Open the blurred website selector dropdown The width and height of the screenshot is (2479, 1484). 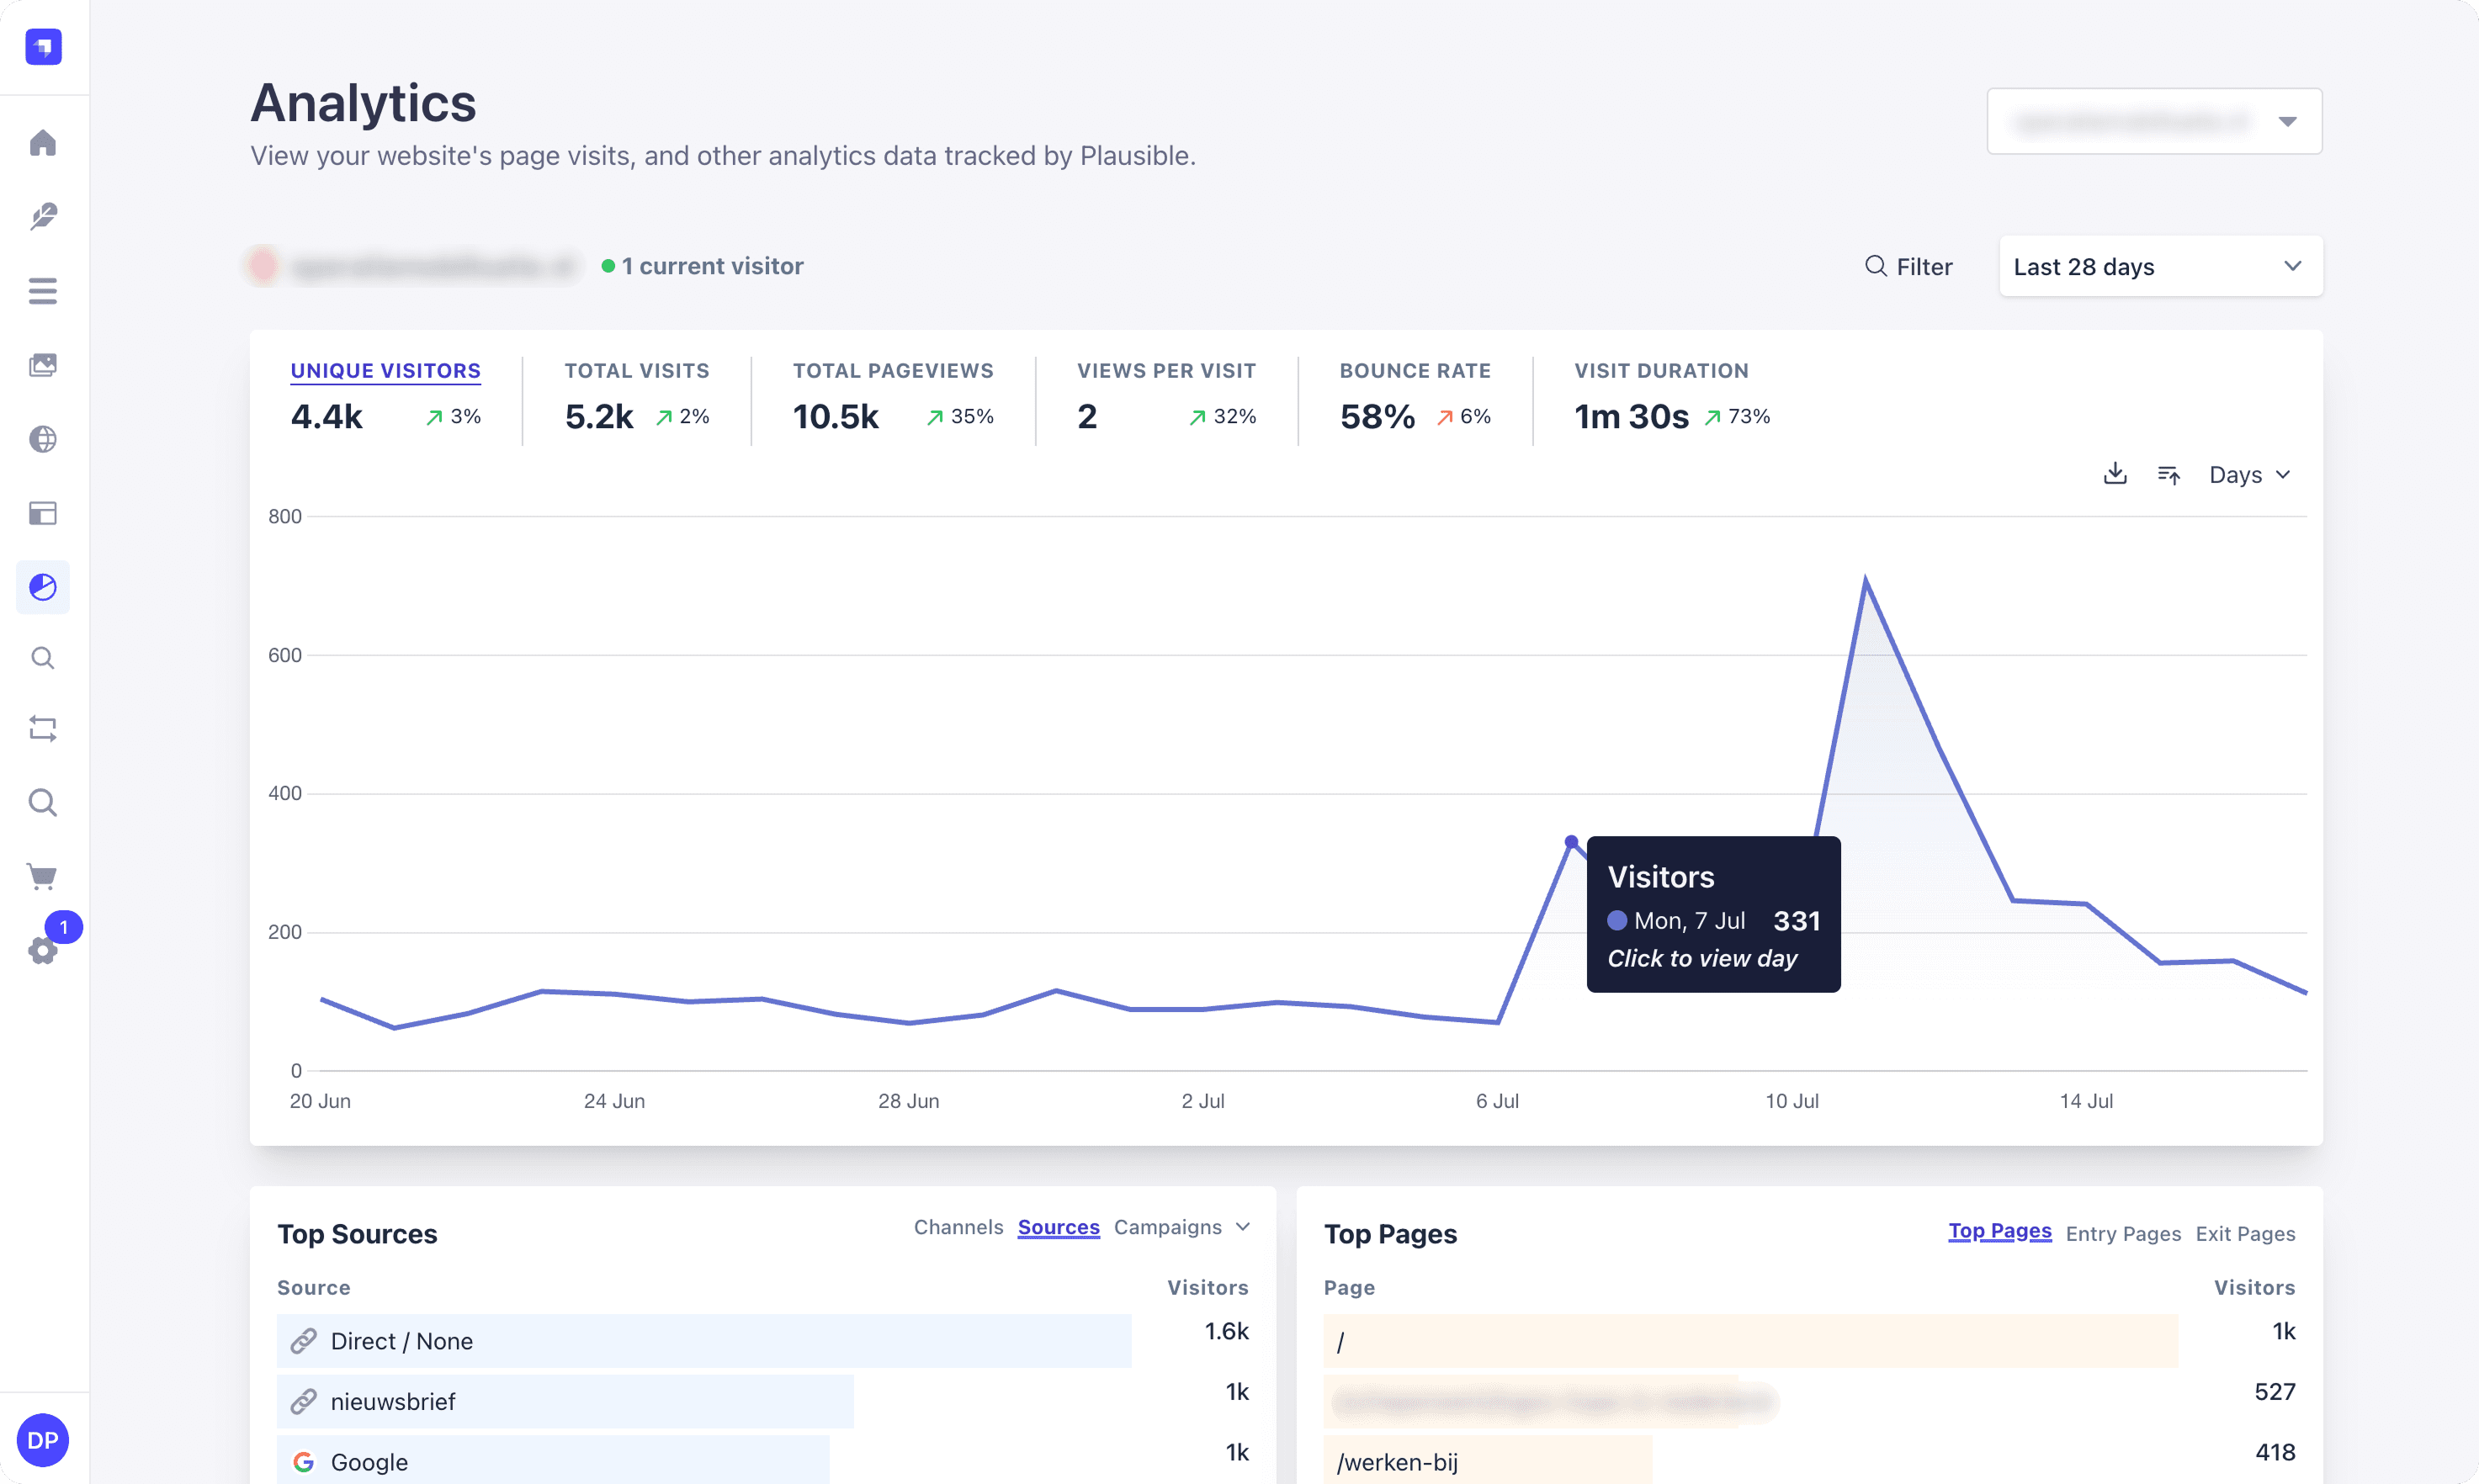pos(2153,122)
